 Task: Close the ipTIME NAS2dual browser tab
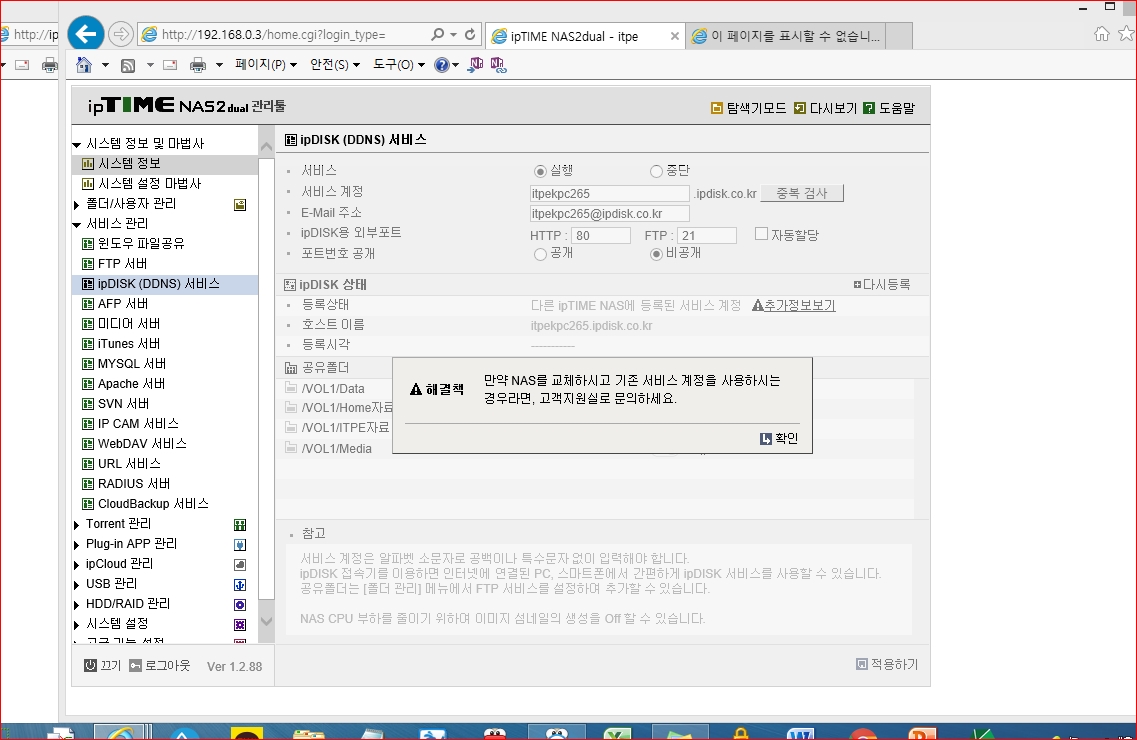pyautogui.click(x=674, y=36)
